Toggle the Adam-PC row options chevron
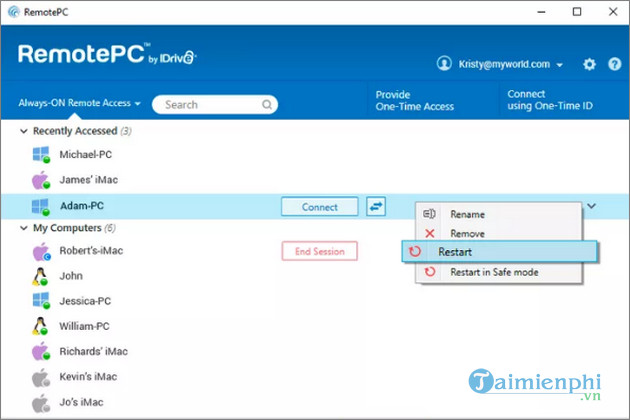630x420 pixels. 591,206
